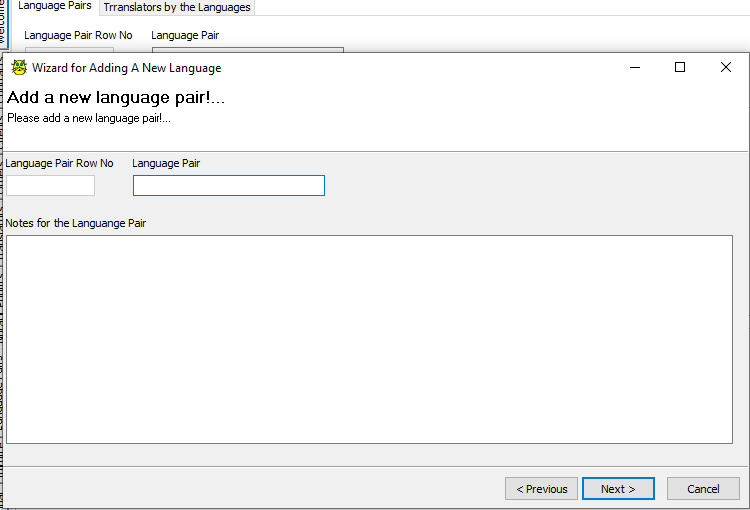Click the 'Add a new language pair!...' heading
Image resolution: width=750 pixels, height=510 pixels.
(x=116, y=98)
